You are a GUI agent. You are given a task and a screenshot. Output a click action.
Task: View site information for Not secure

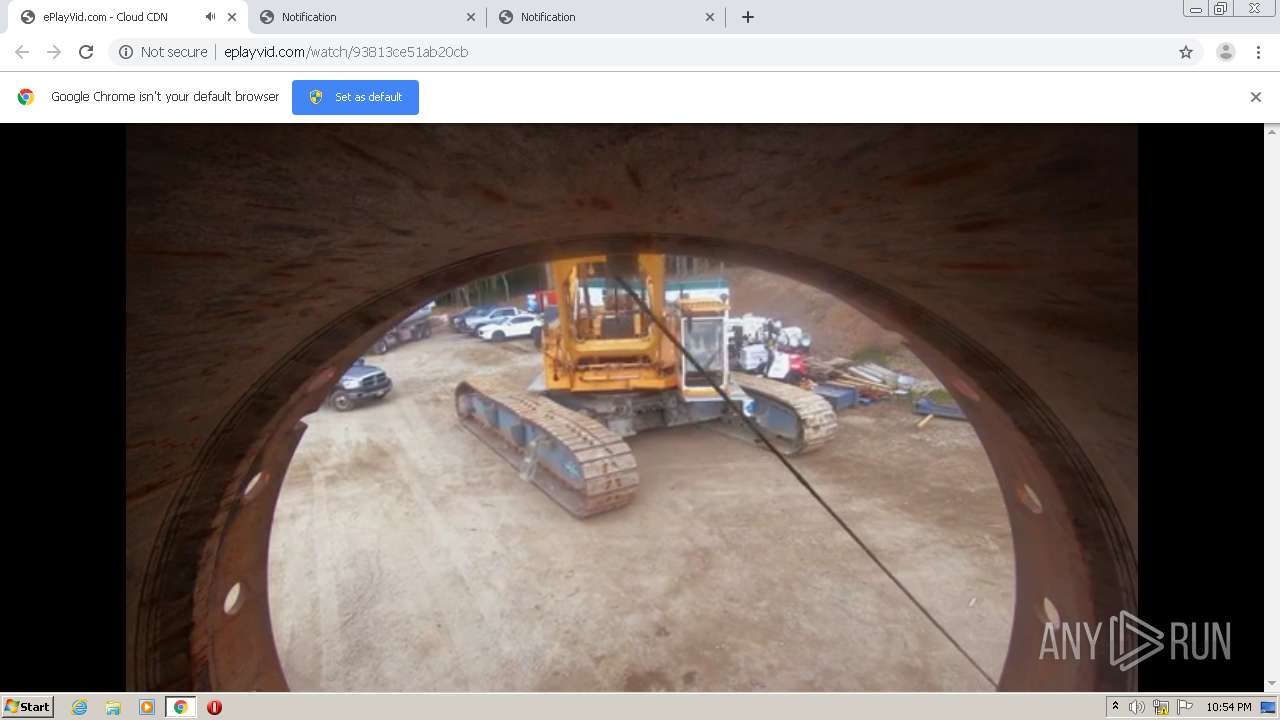point(126,52)
